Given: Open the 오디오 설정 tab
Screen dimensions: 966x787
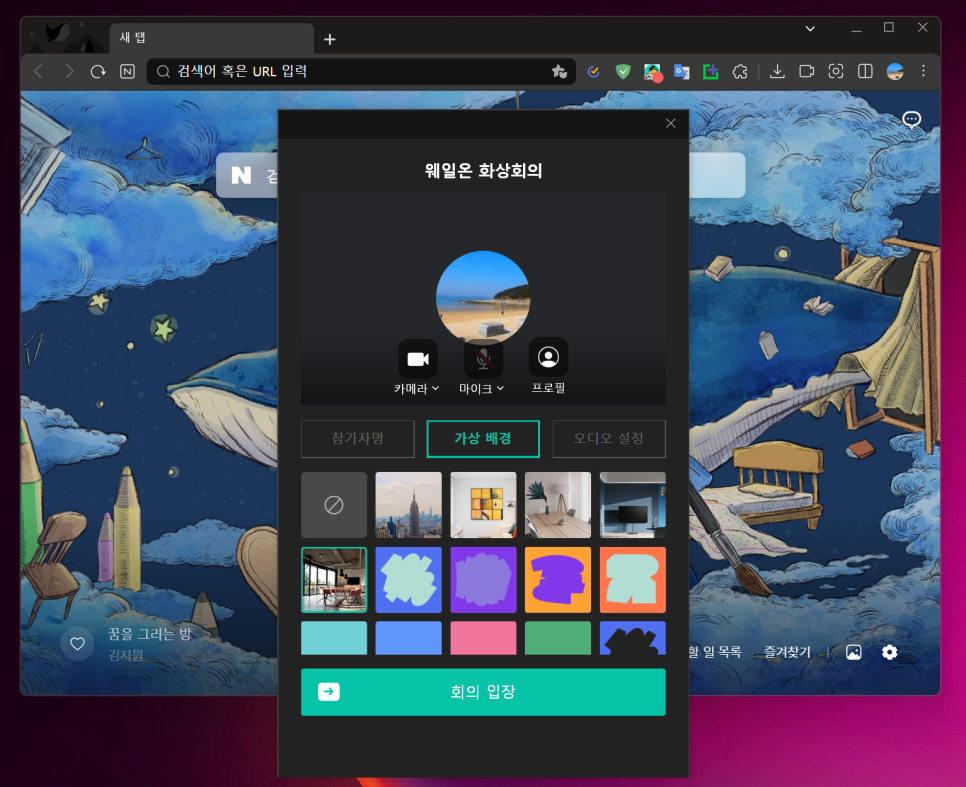Looking at the screenshot, I should click(609, 439).
